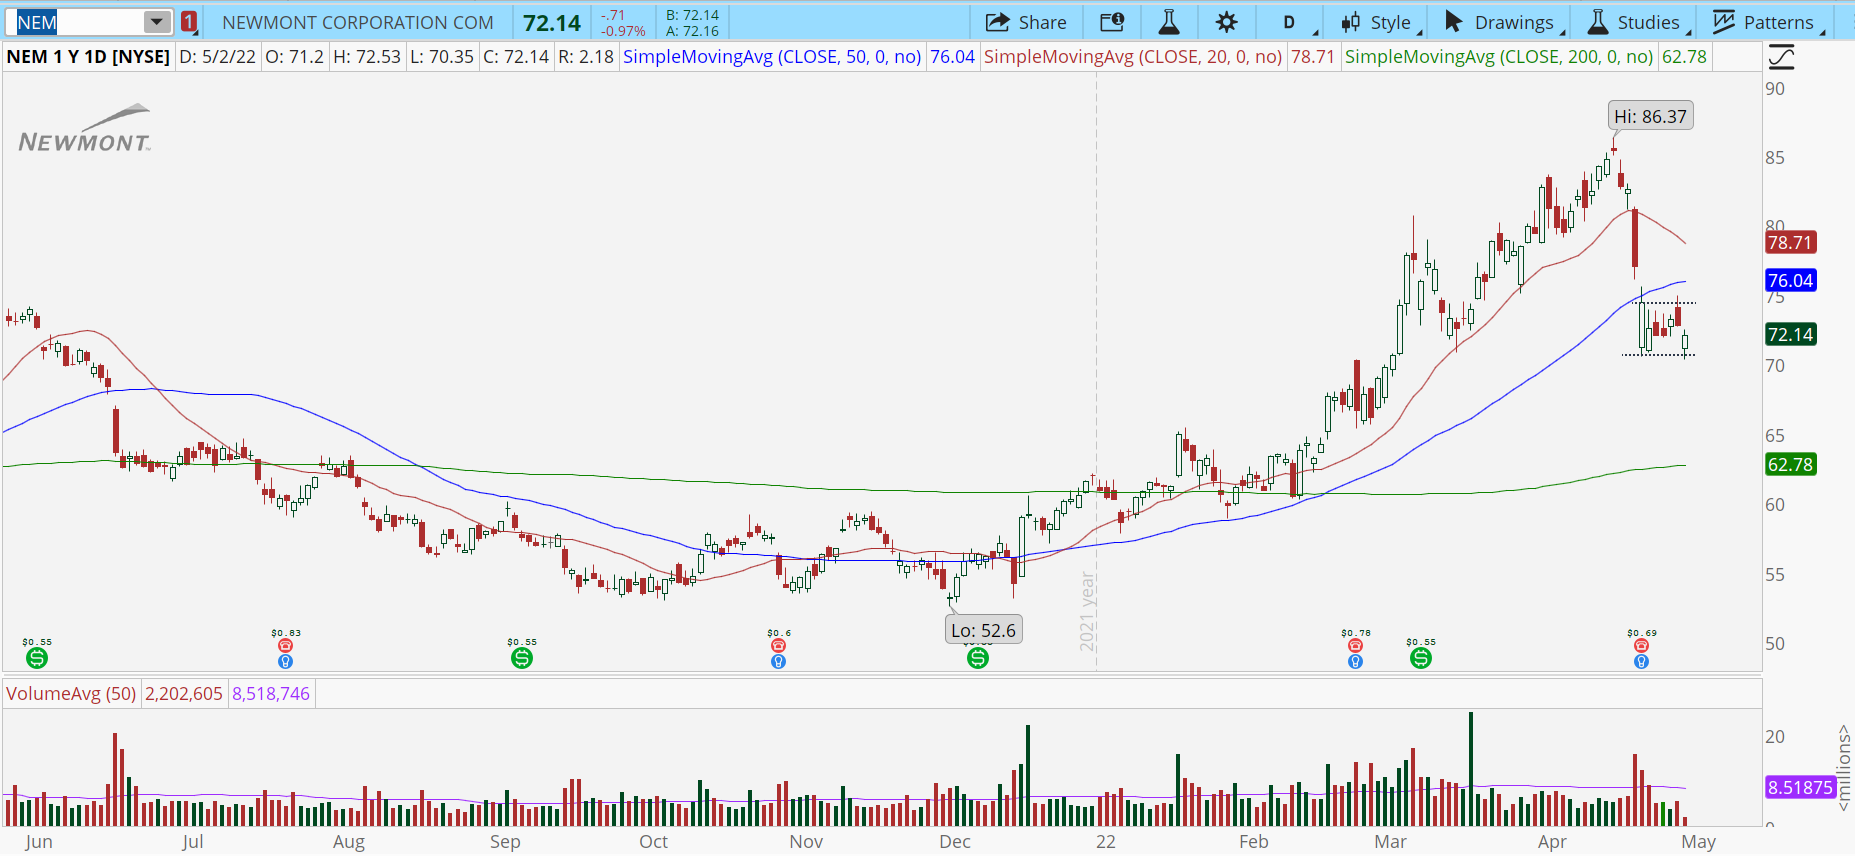Image resolution: width=1855 pixels, height=856 pixels.
Task: Click the -0.97% change readout
Action: (x=623, y=31)
